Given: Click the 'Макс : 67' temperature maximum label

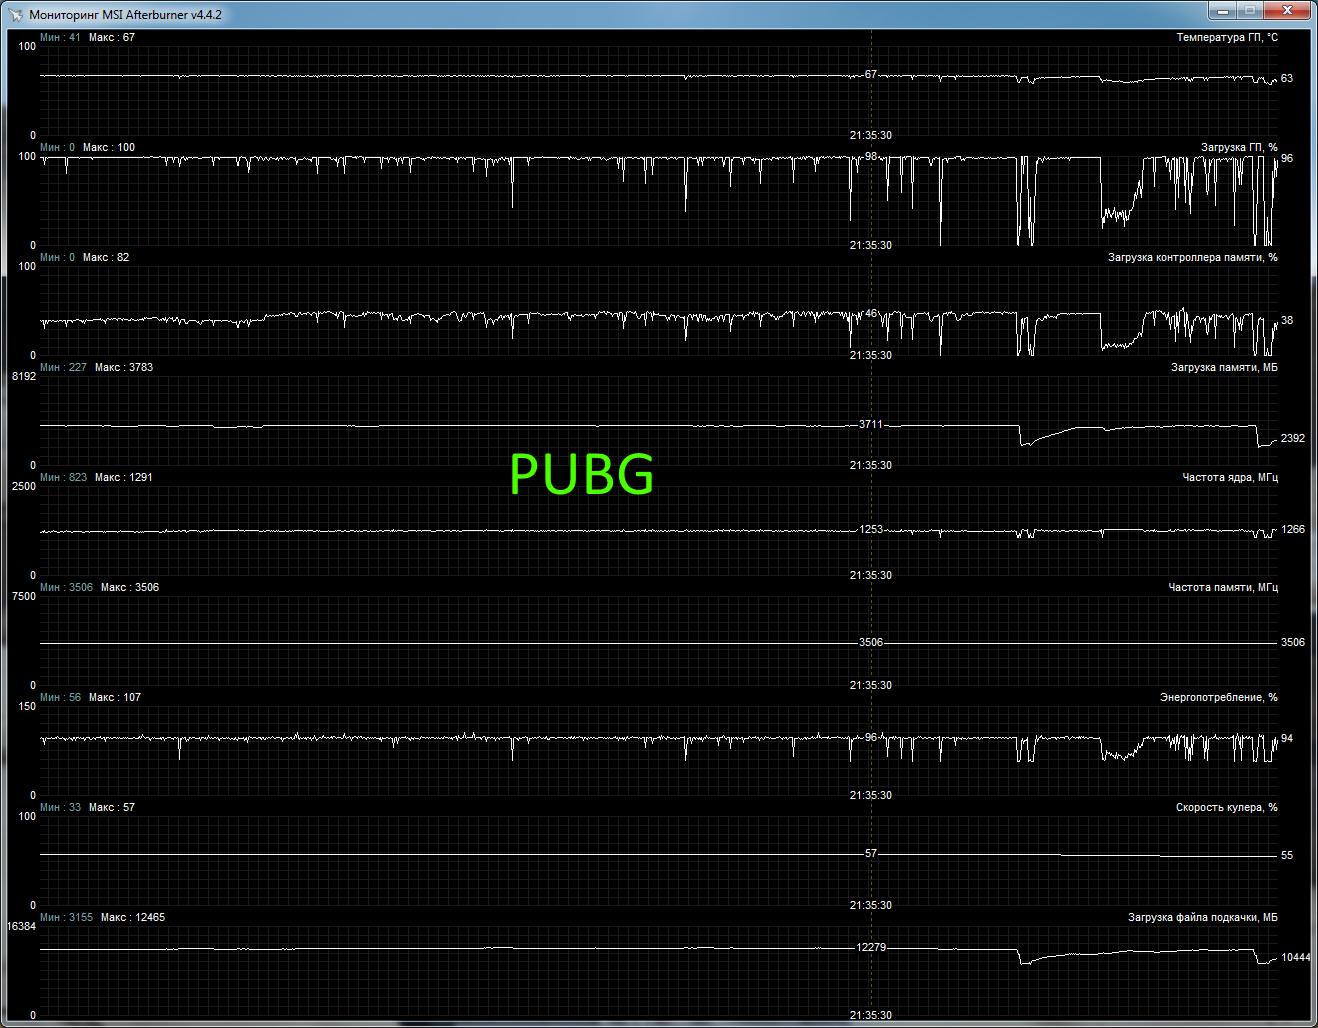Looking at the screenshot, I should pos(112,38).
